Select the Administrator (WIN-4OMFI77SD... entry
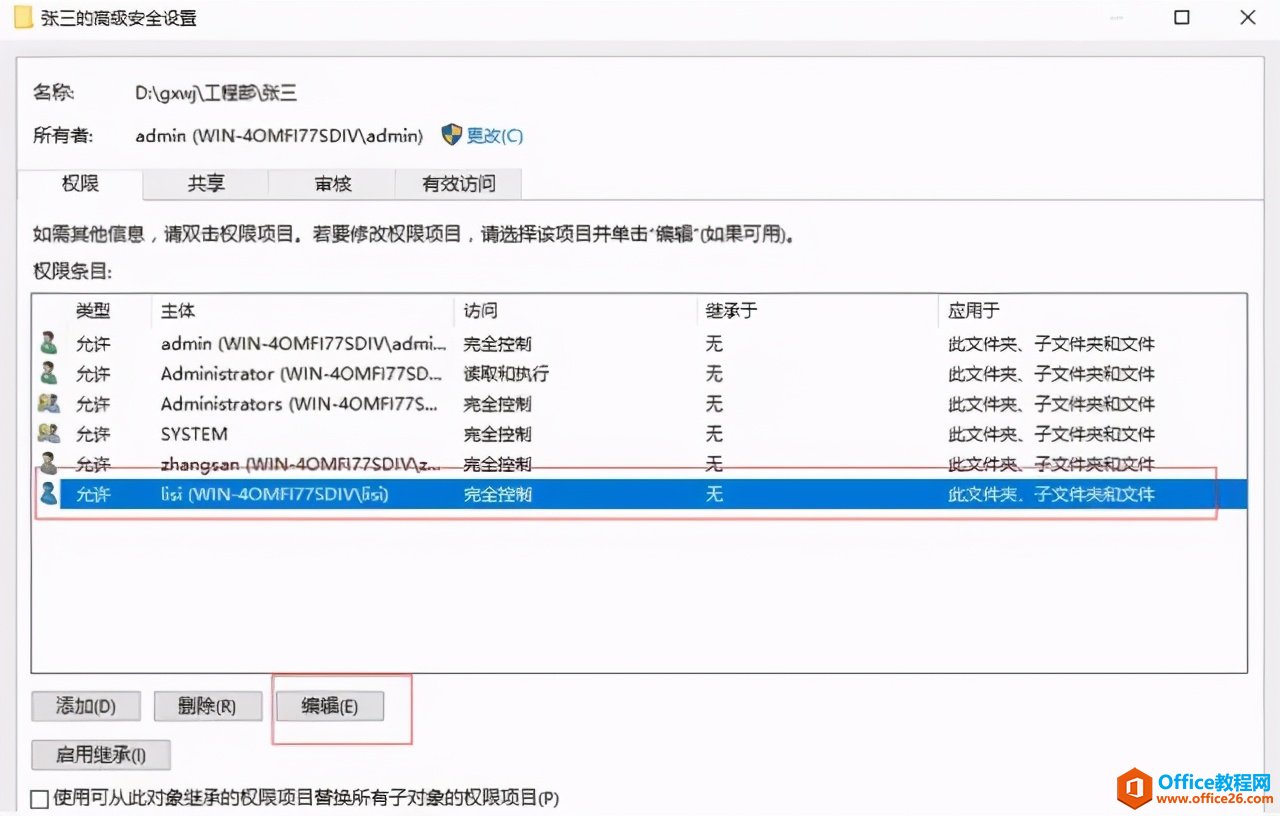This screenshot has width=1280, height=816. coord(640,374)
